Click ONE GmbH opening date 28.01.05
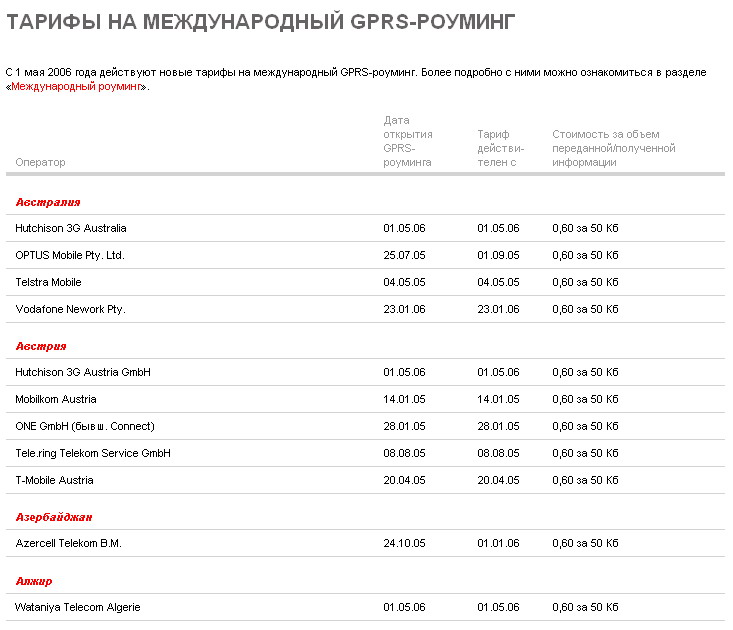Screen dimensions: 733x630 pyautogui.click(x=404, y=426)
